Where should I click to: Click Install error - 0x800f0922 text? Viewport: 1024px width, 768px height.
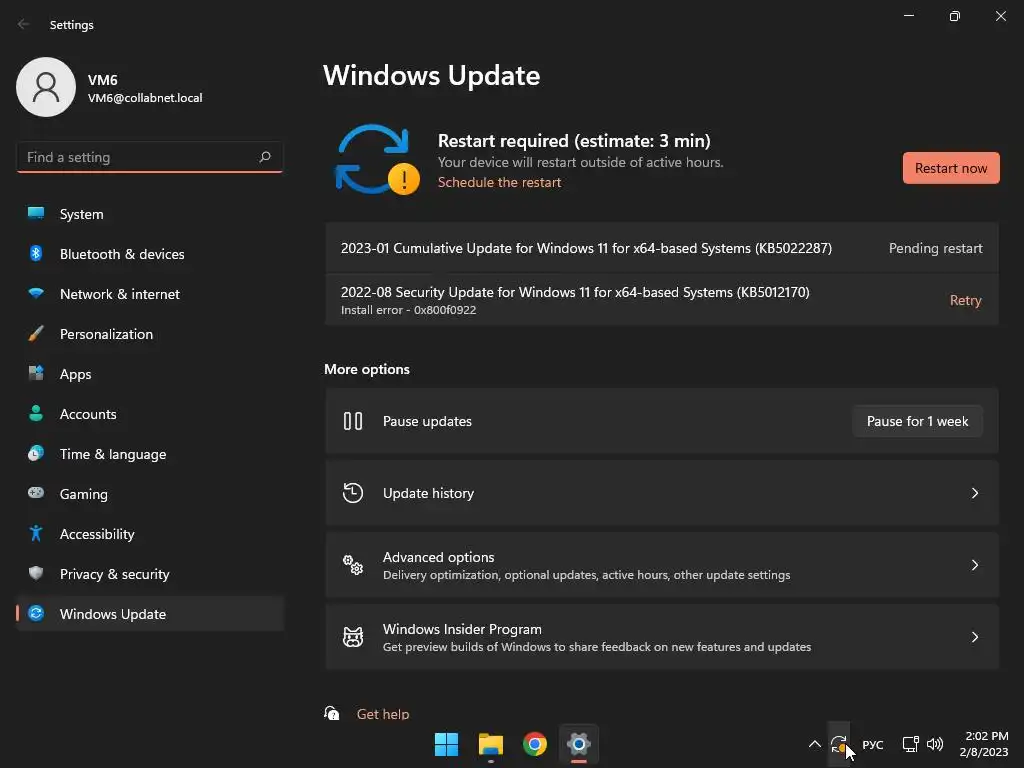[x=408, y=310]
